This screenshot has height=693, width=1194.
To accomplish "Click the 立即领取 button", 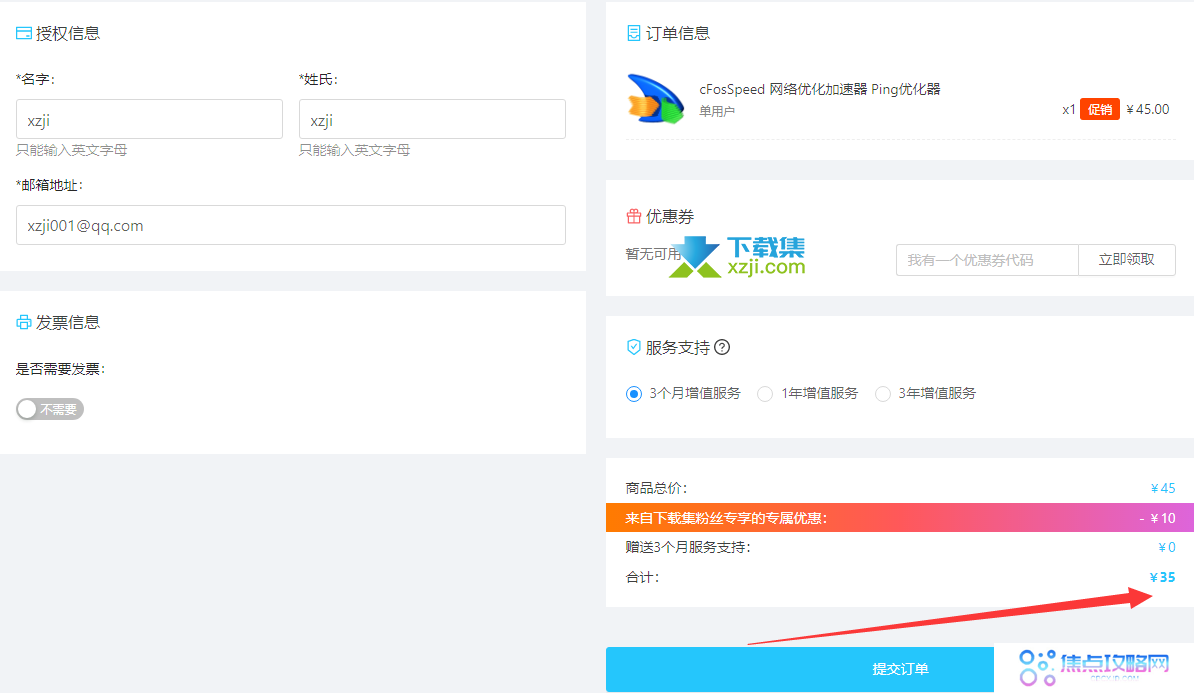I will click(1126, 260).
